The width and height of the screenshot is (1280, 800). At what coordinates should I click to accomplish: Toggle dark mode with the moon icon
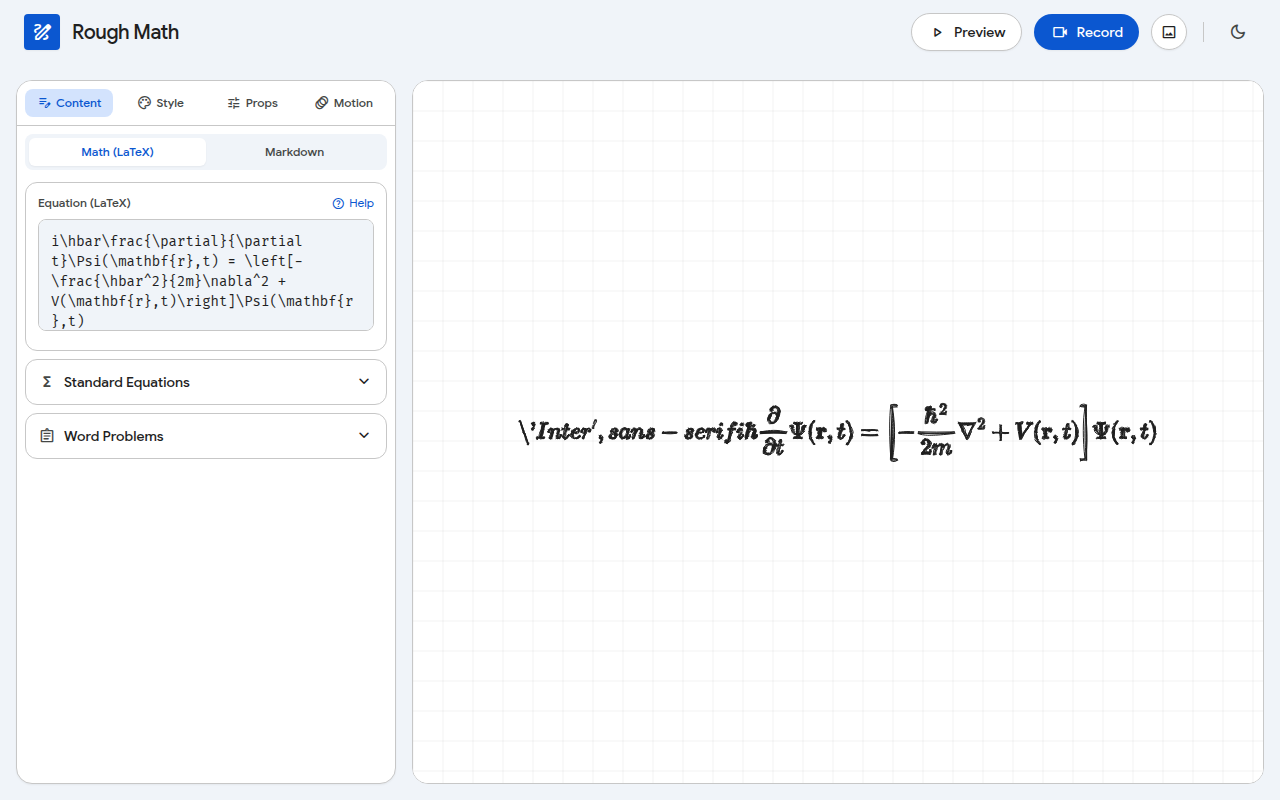click(x=1238, y=32)
